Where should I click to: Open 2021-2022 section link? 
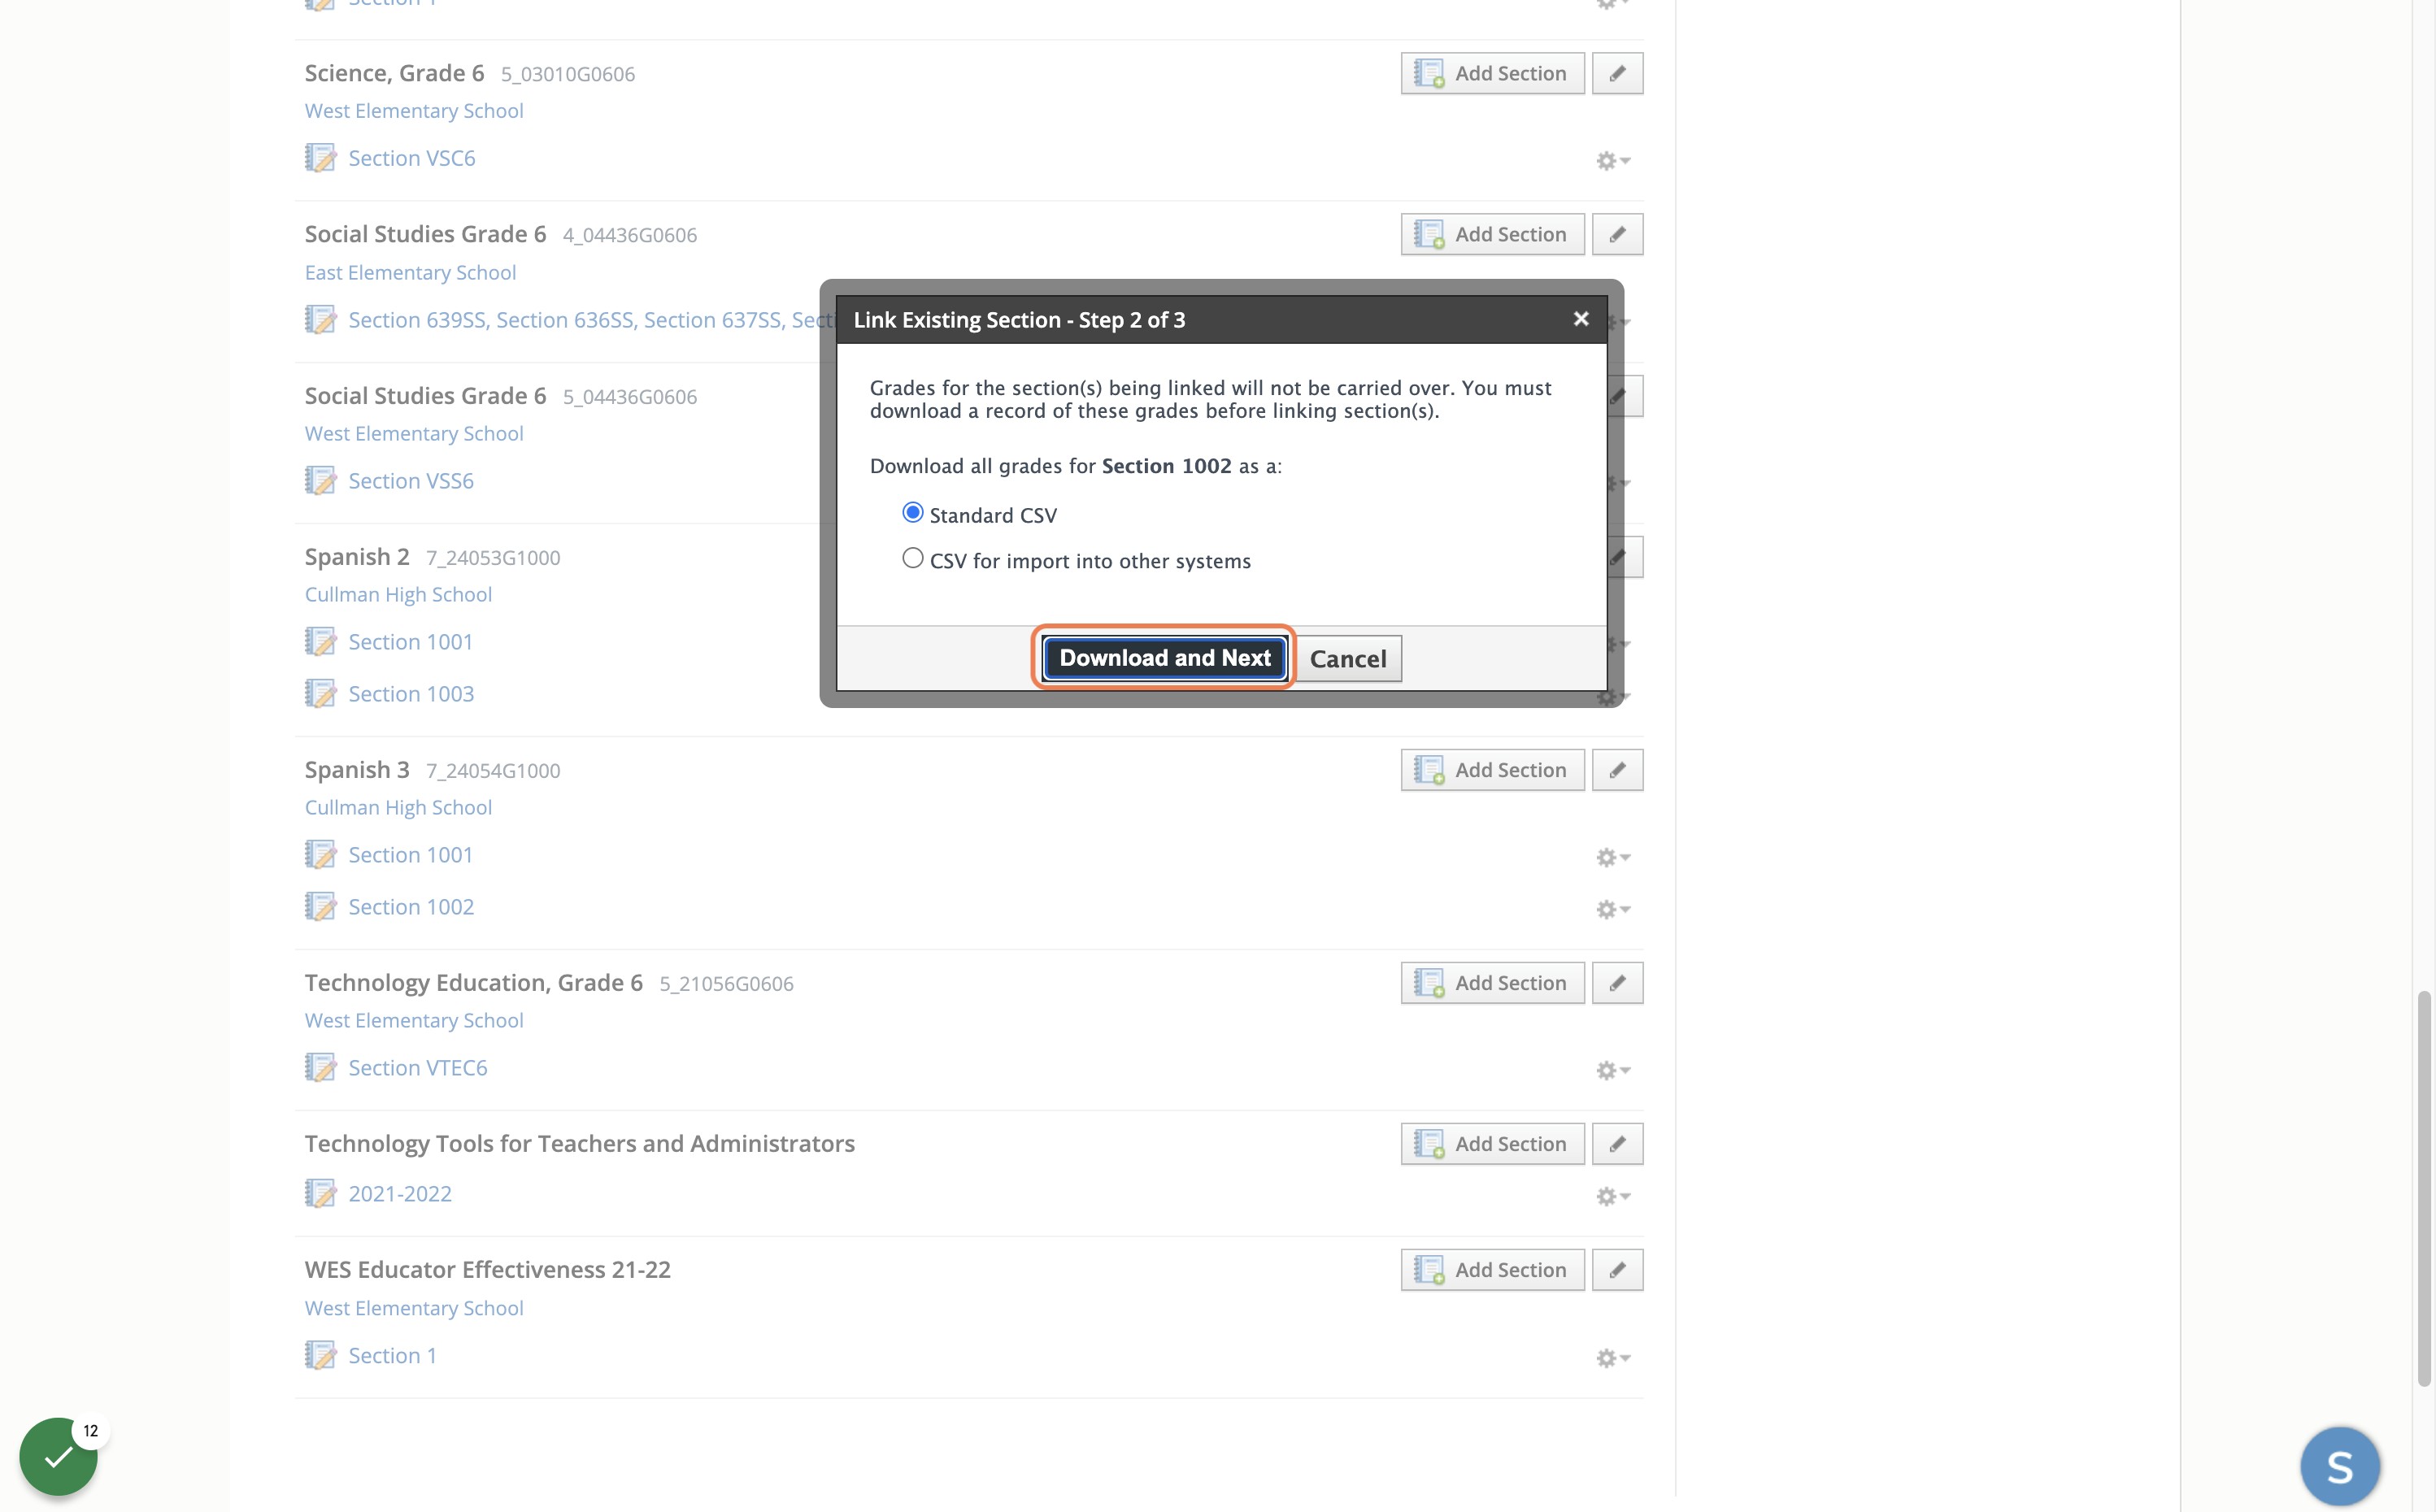pos(400,1194)
